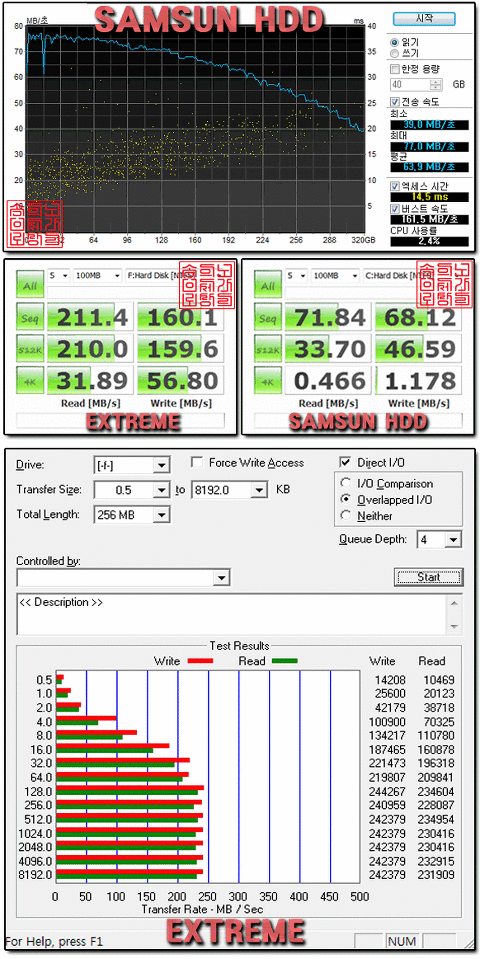This screenshot has width=480, height=959.
Task: Open test count dropdown in C: benchmark
Action: 297,275
